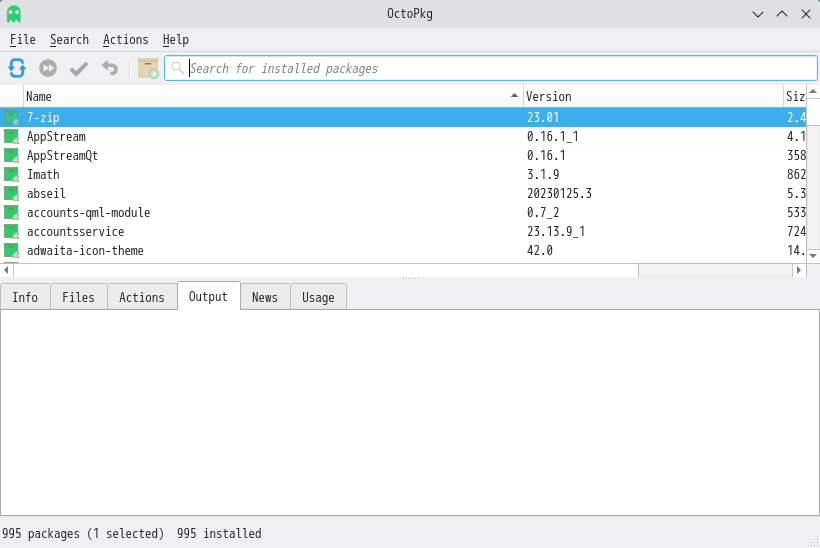Image resolution: width=820 pixels, height=548 pixels.
Task: Click the sync database toolbar icon
Action: click(x=17, y=68)
